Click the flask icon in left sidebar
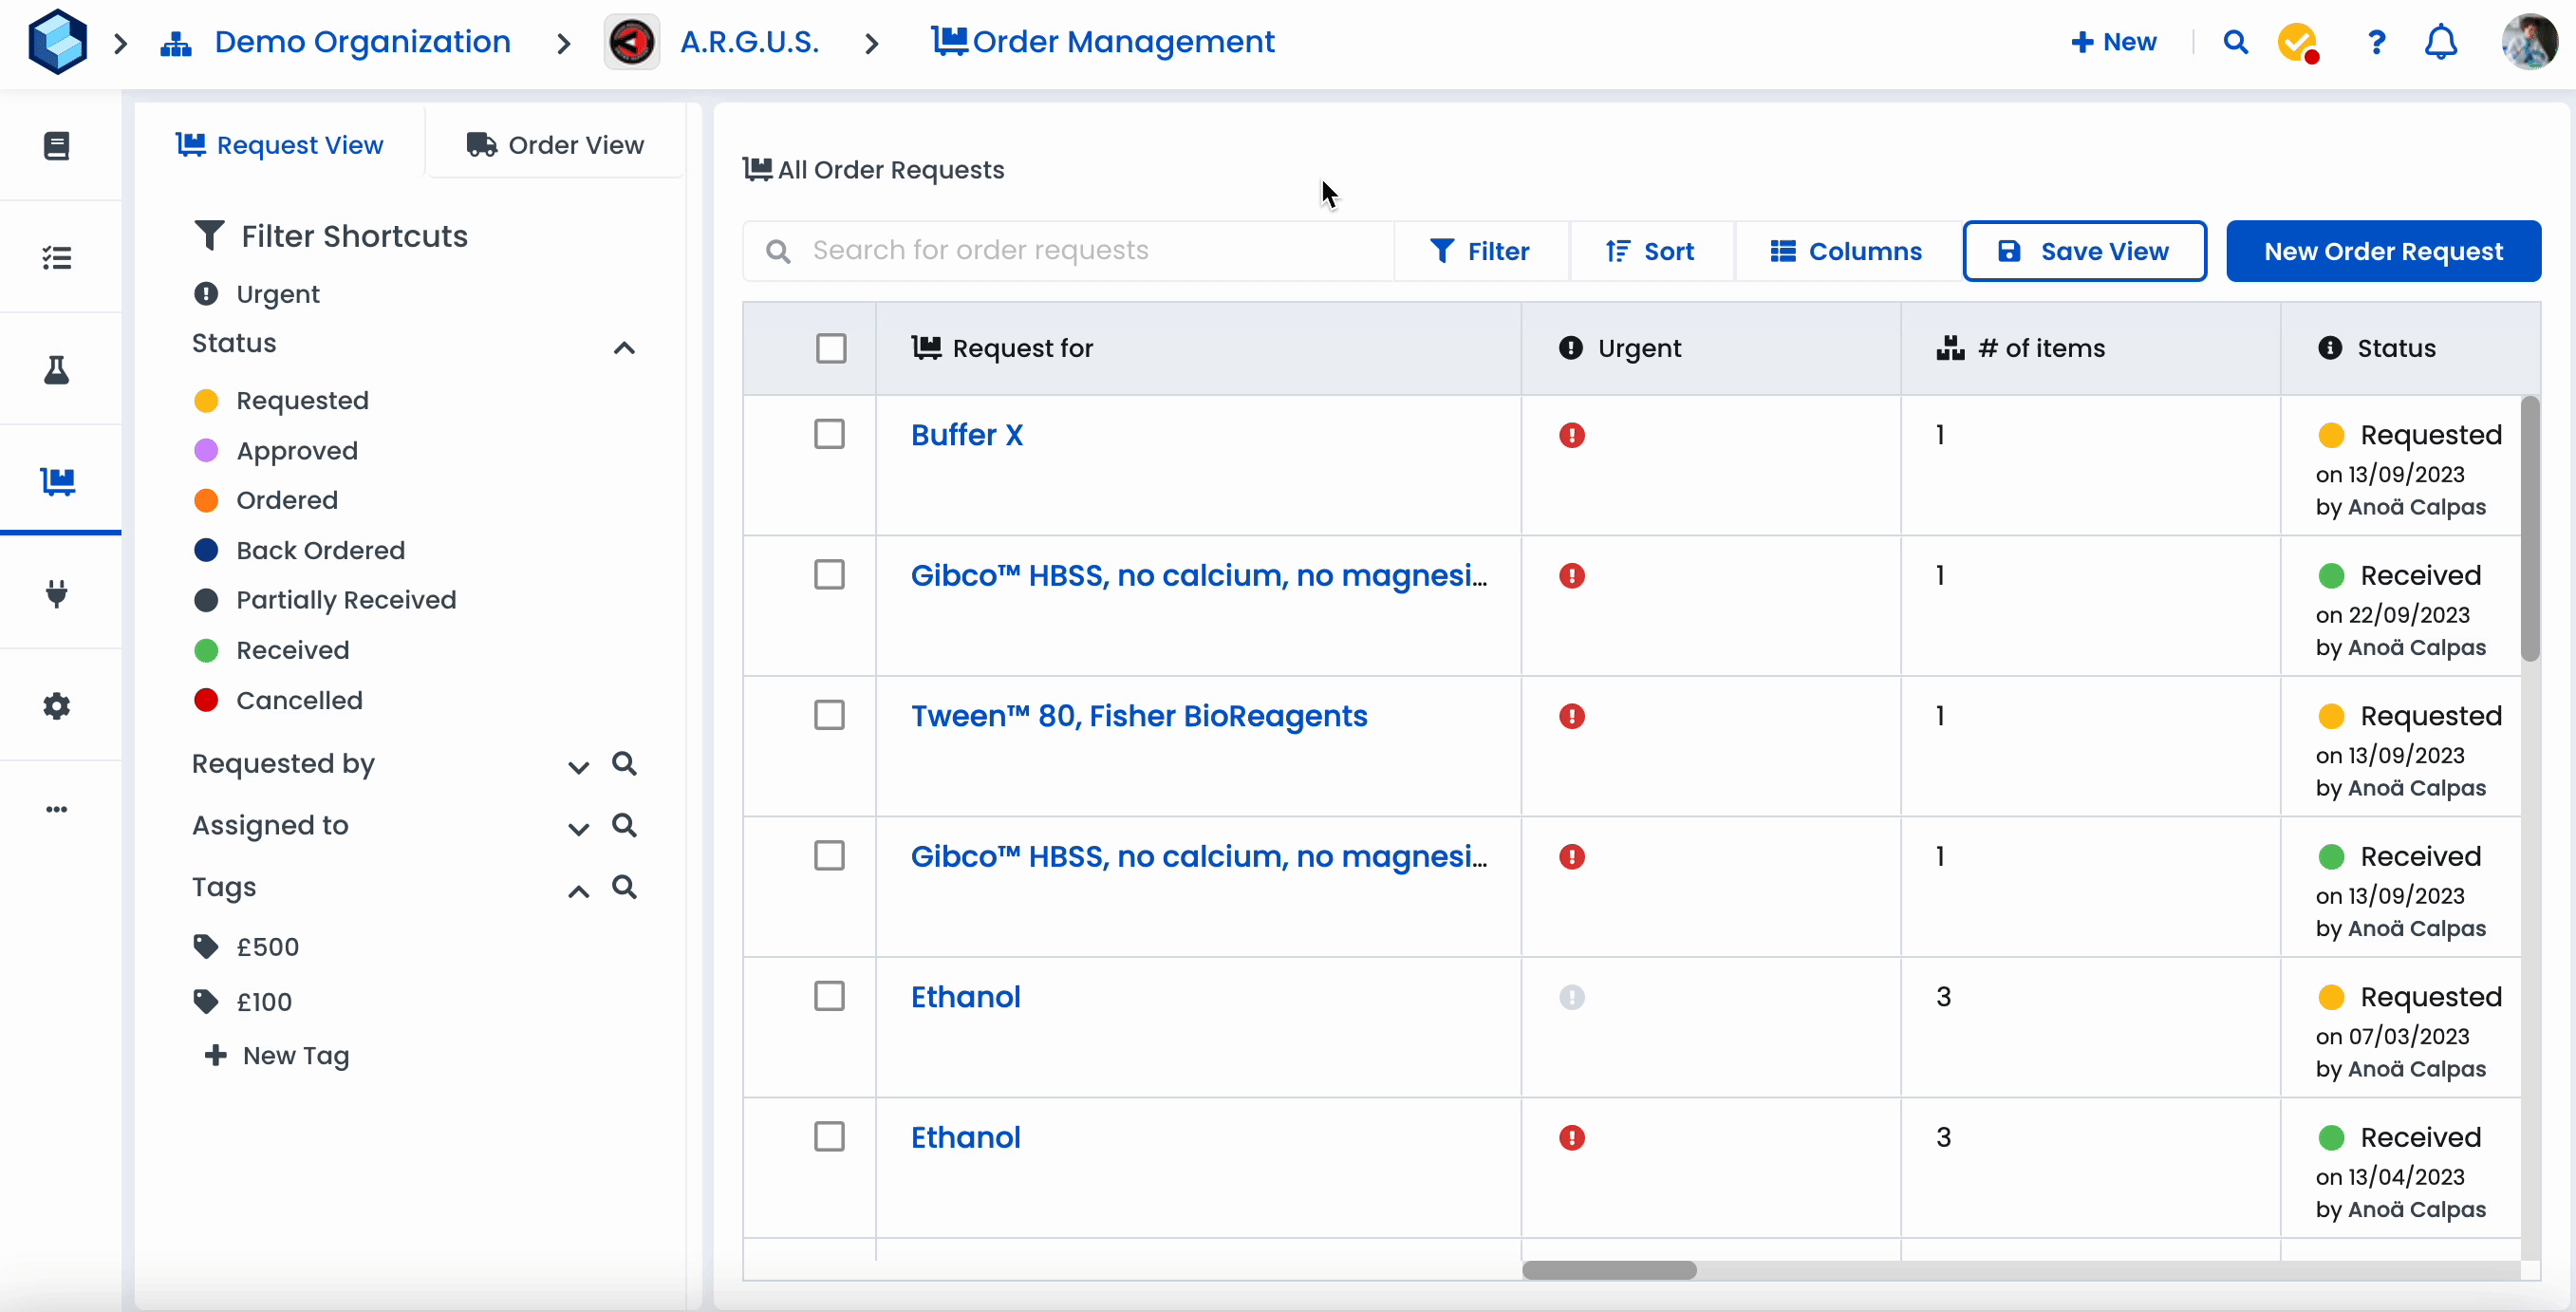Image resolution: width=2576 pixels, height=1312 pixels. pos(57,370)
